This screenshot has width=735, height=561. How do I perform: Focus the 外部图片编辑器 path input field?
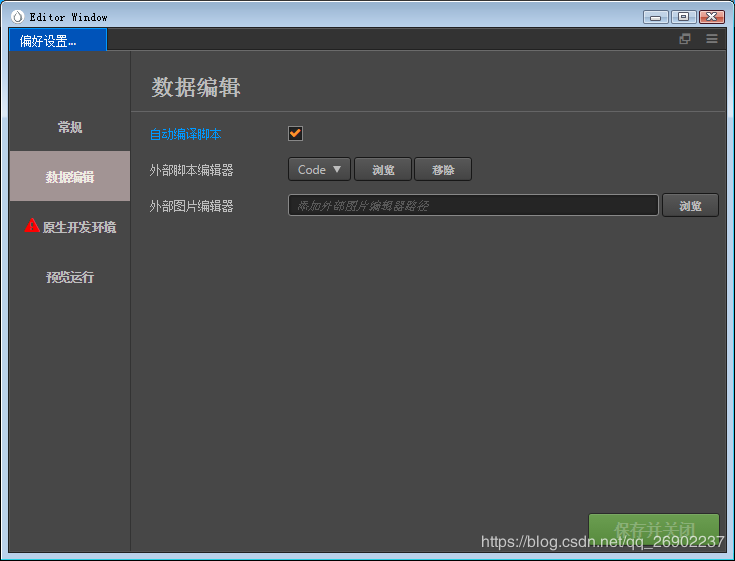click(x=473, y=205)
